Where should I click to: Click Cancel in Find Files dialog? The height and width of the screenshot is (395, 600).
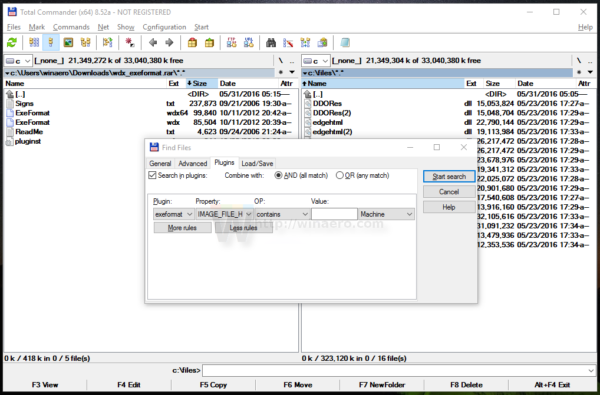449,192
